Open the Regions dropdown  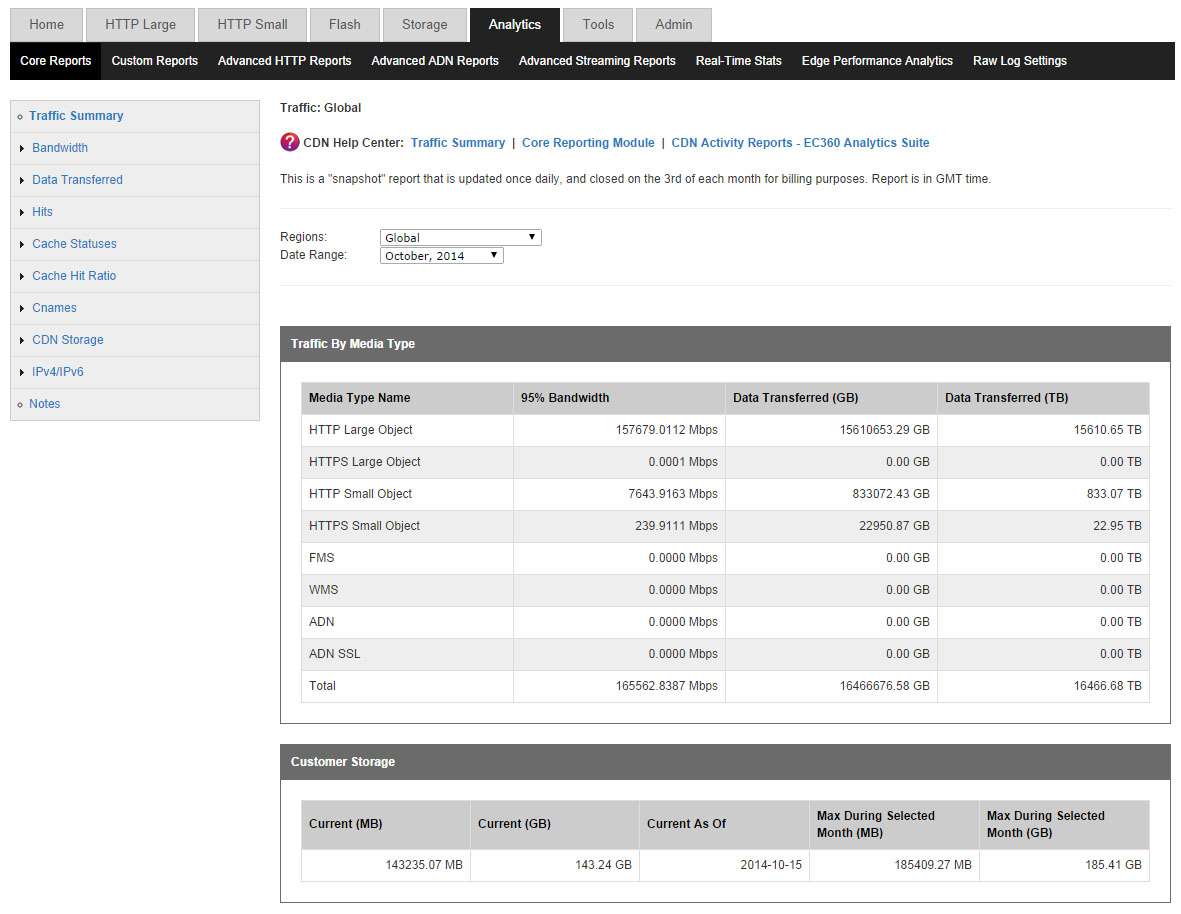coord(461,238)
